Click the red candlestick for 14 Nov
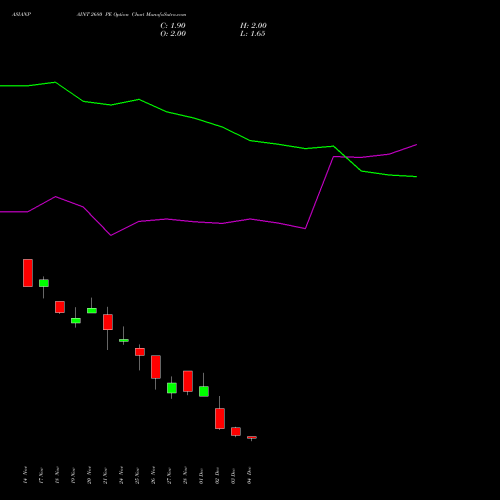The image size is (500, 500). 28,273
